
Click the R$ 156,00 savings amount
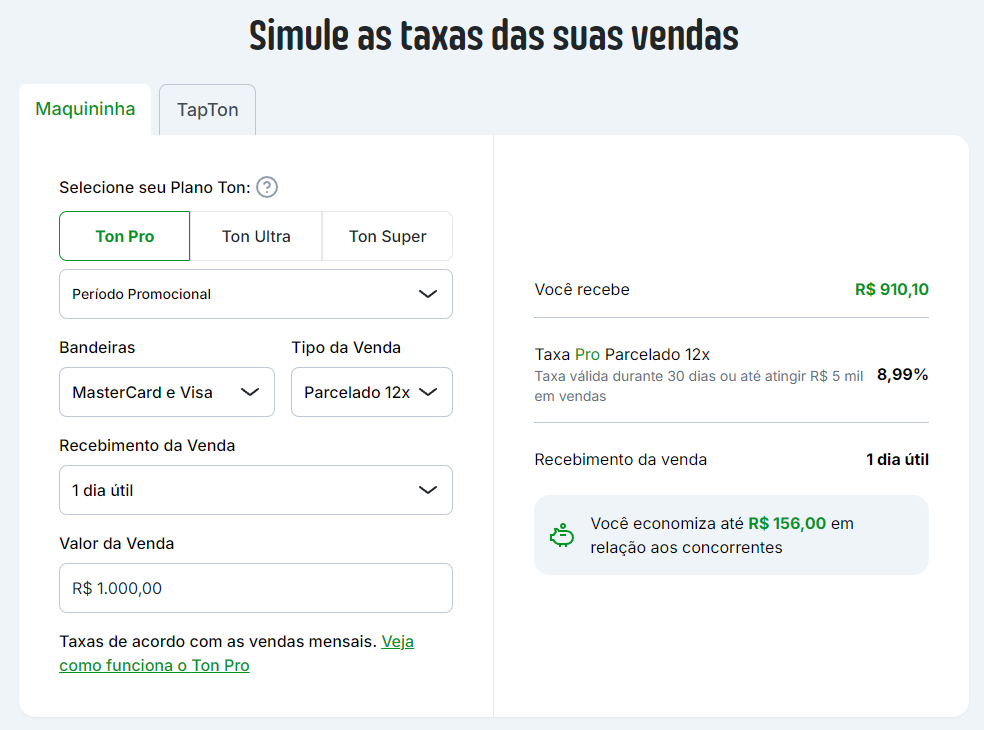pyautogui.click(x=787, y=523)
